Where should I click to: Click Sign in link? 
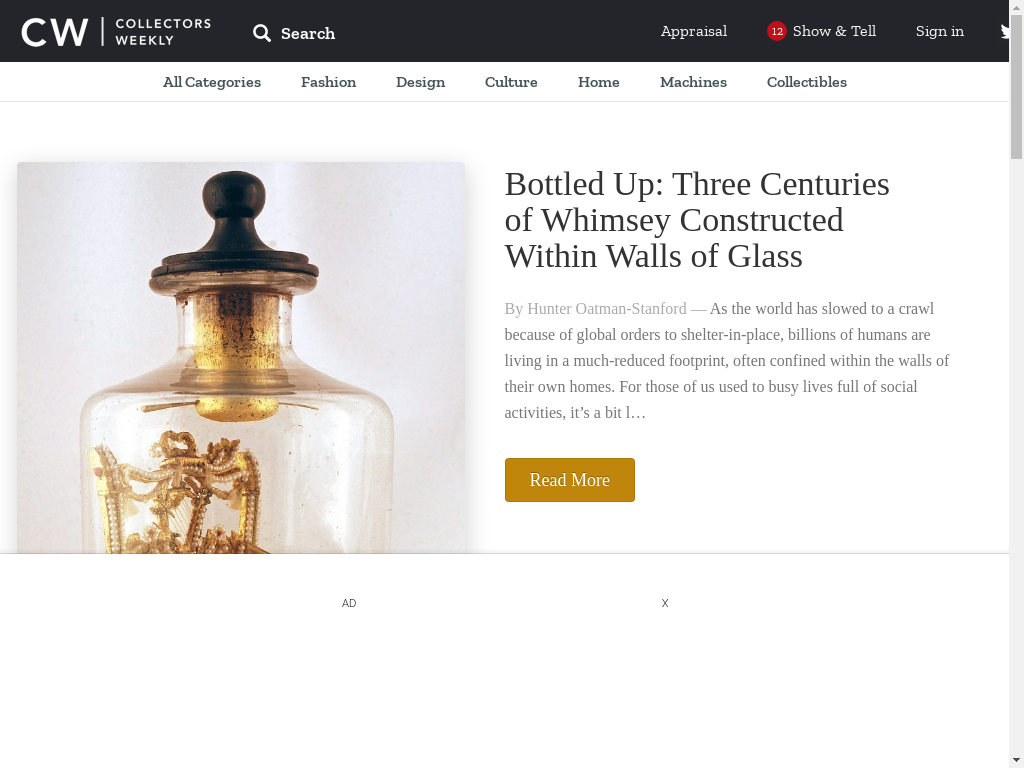(x=940, y=31)
